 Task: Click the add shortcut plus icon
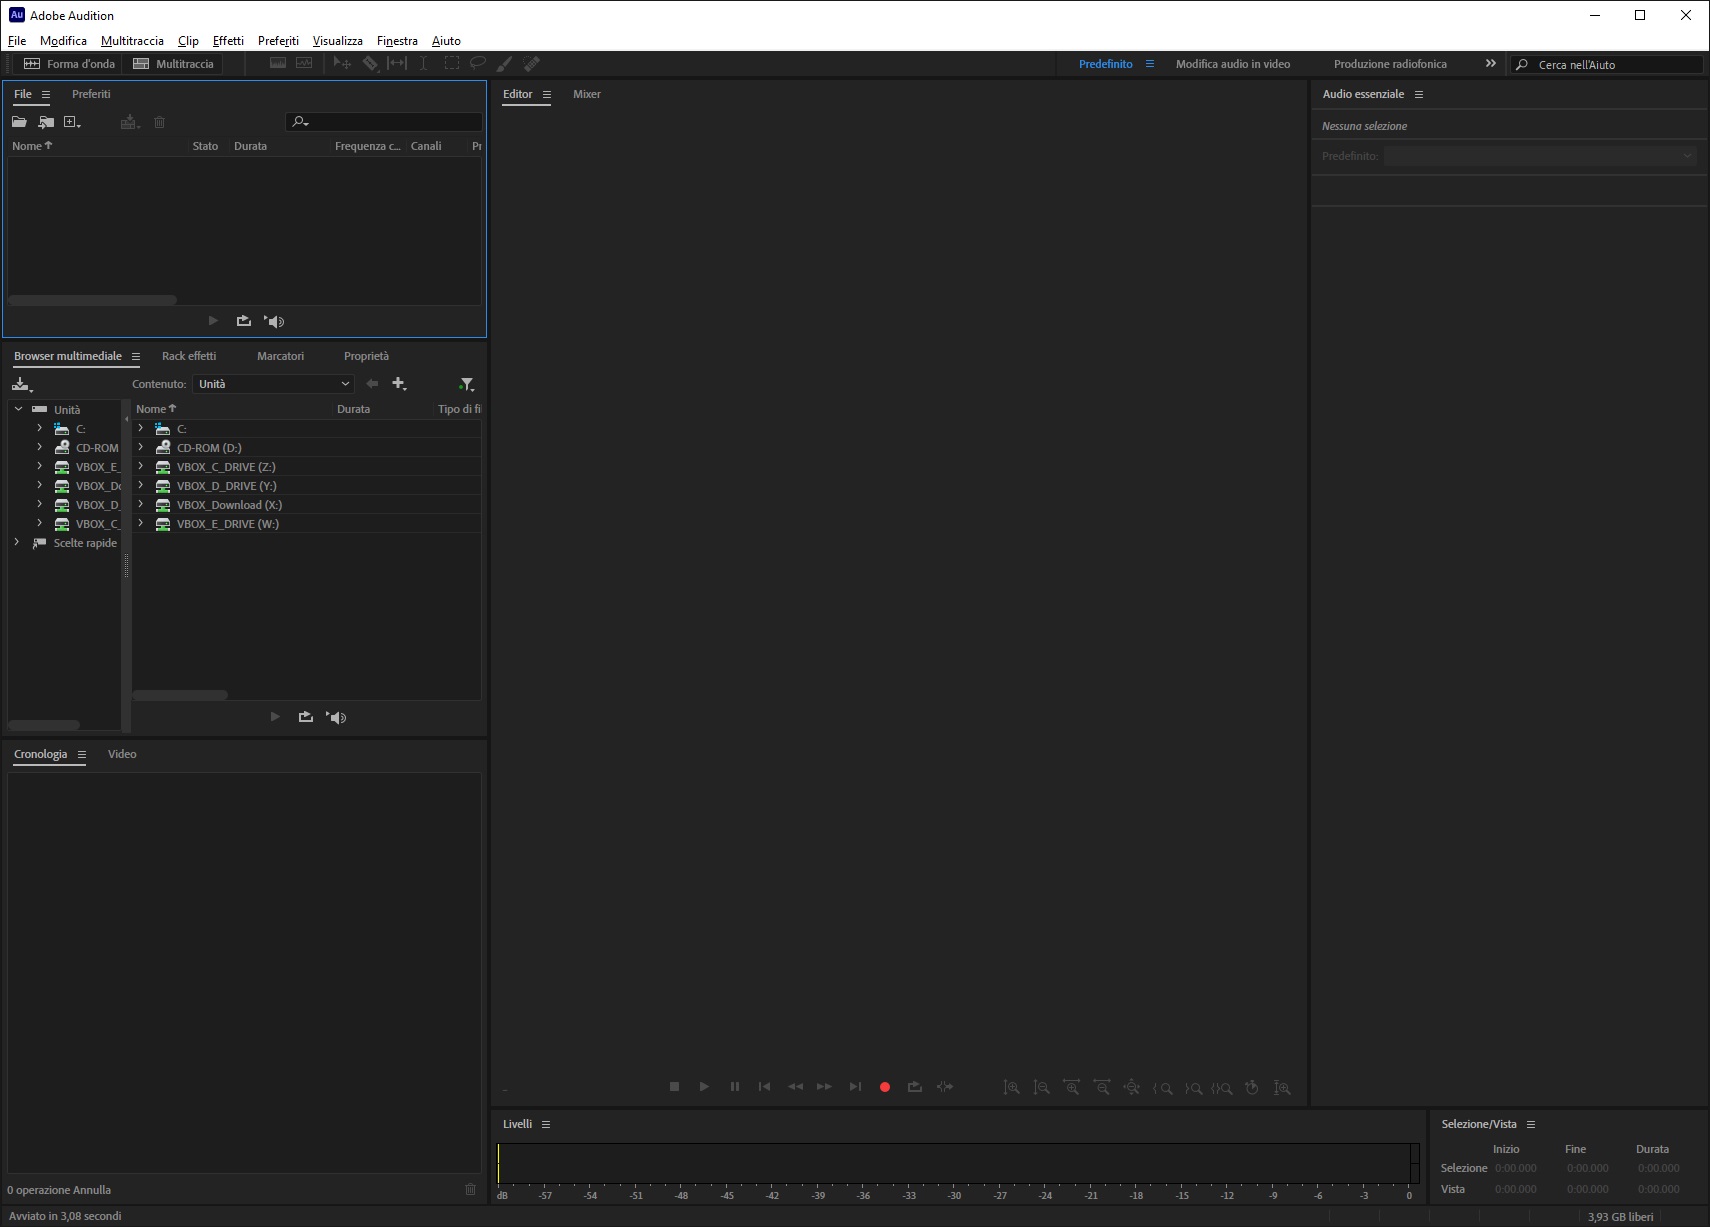(400, 384)
